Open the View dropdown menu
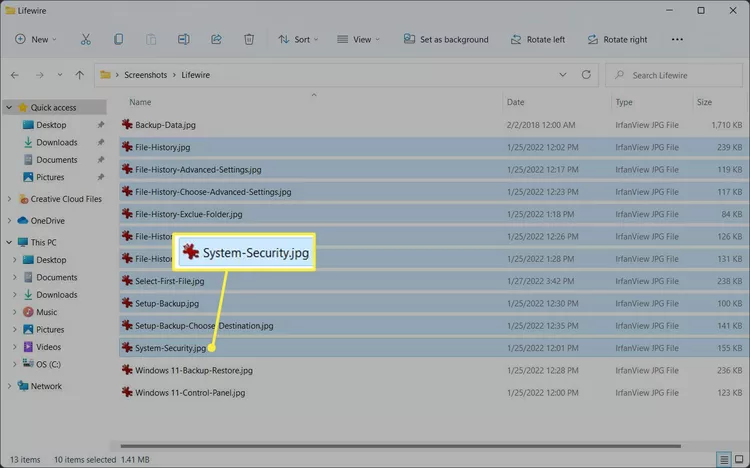750x468 pixels. [x=355, y=40]
